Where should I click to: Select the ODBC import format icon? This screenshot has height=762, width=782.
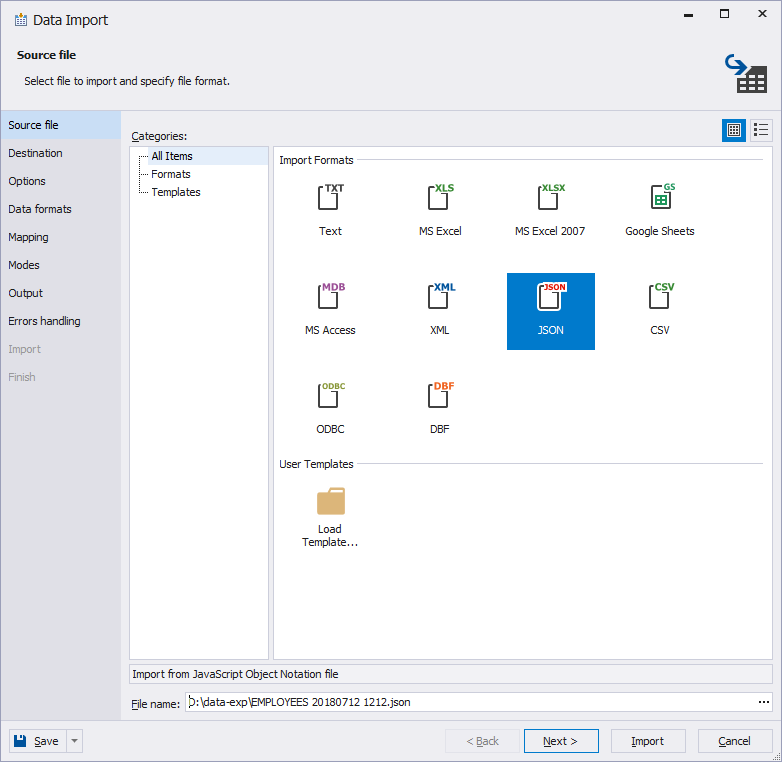tap(330, 395)
